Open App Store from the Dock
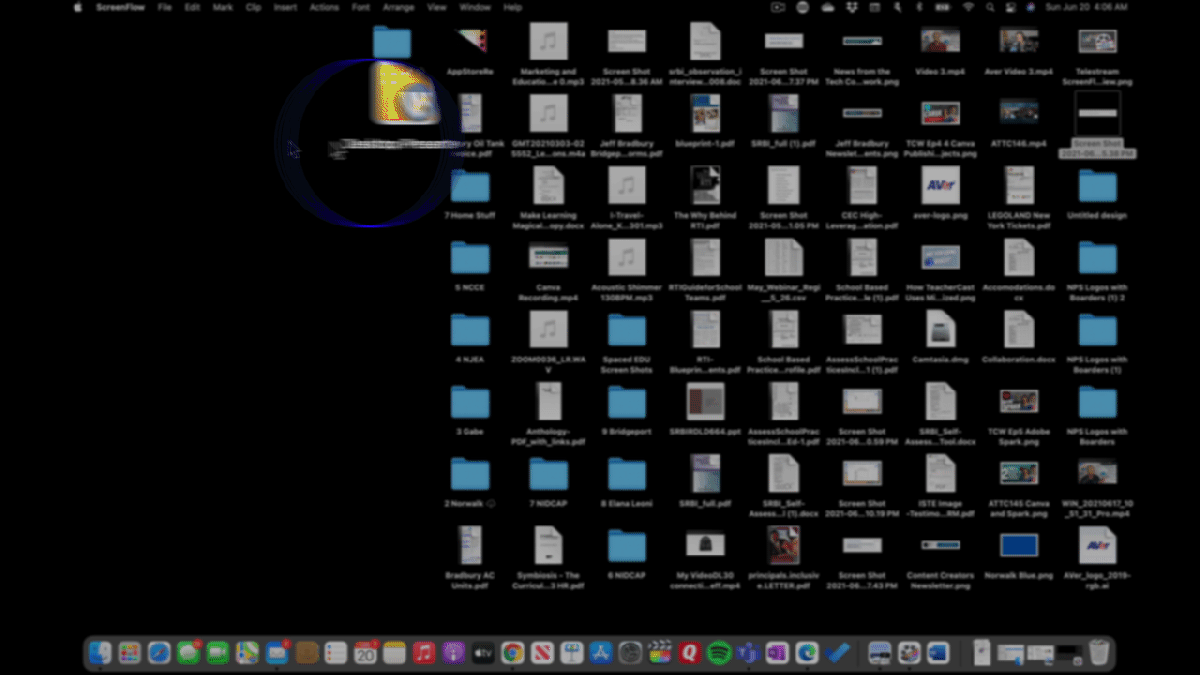The width and height of the screenshot is (1200, 675). [x=600, y=653]
